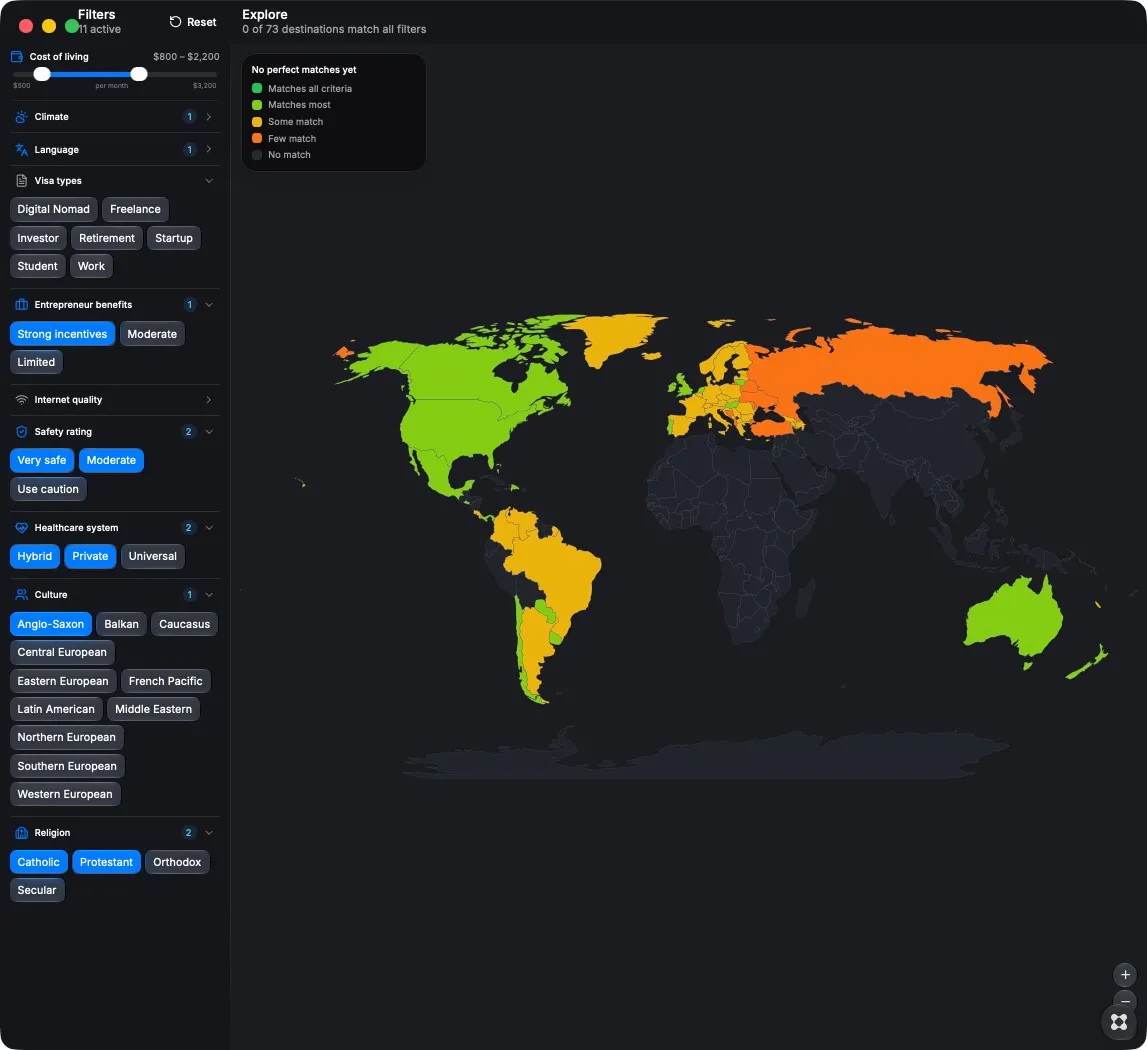The width and height of the screenshot is (1147, 1050).
Task: Collapse the Visa types section
Action: pos(208,181)
